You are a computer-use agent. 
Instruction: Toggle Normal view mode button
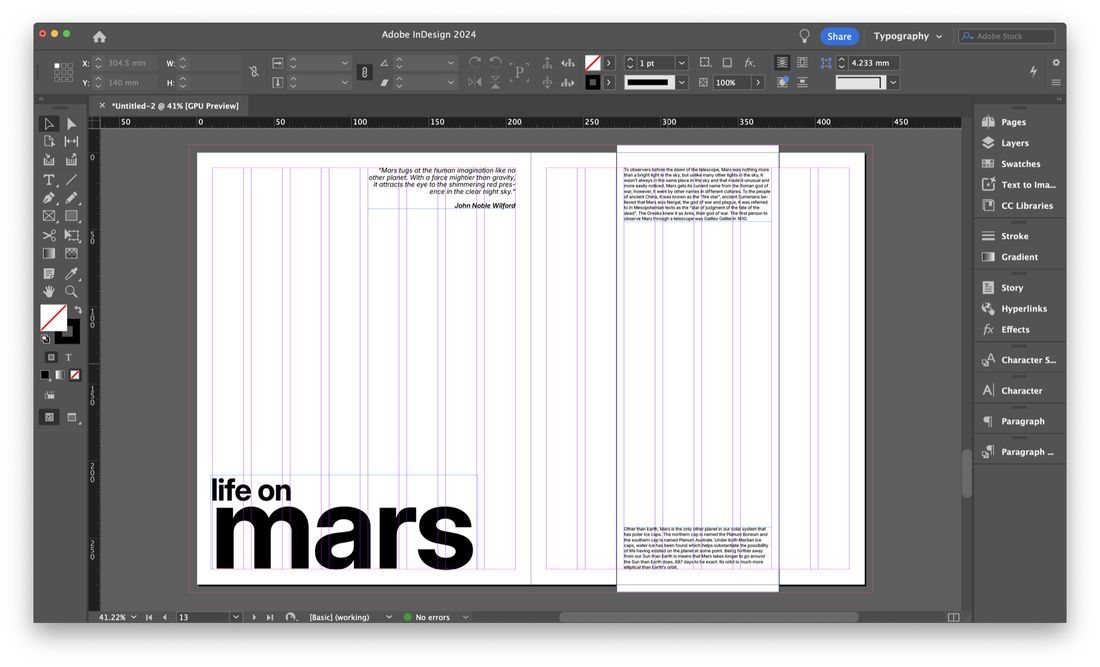point(49,417)
